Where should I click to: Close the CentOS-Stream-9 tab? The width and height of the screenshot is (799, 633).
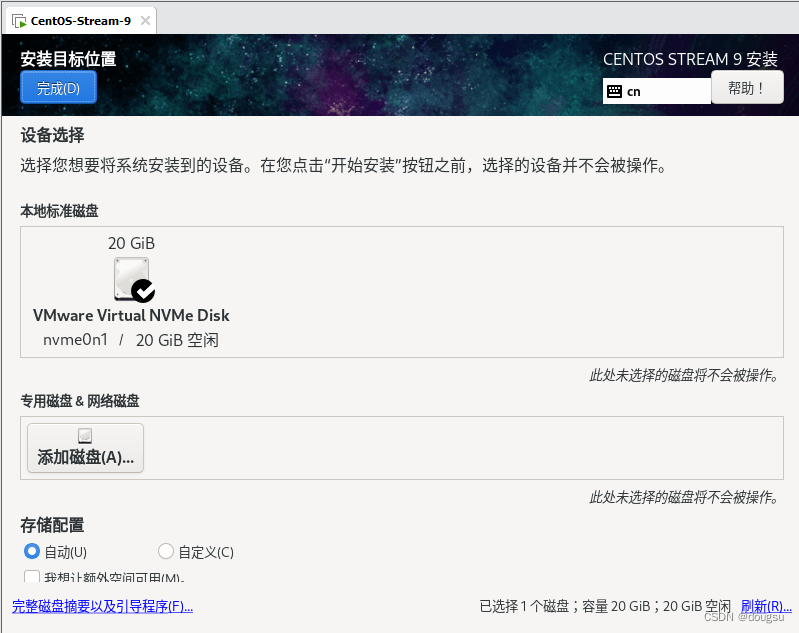click(x=145, y=21)
